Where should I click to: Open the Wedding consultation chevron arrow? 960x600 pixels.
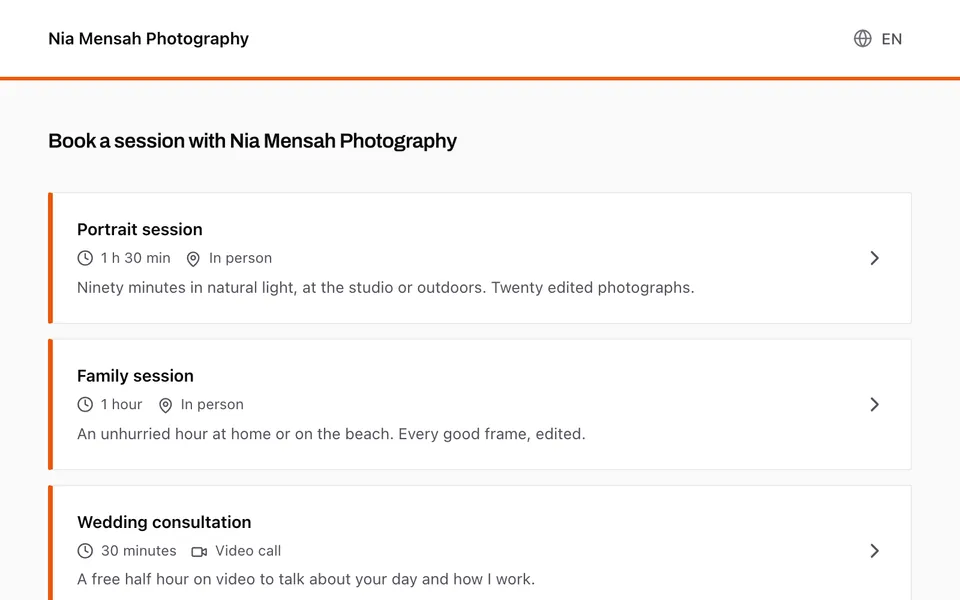(x=874, y=551)
